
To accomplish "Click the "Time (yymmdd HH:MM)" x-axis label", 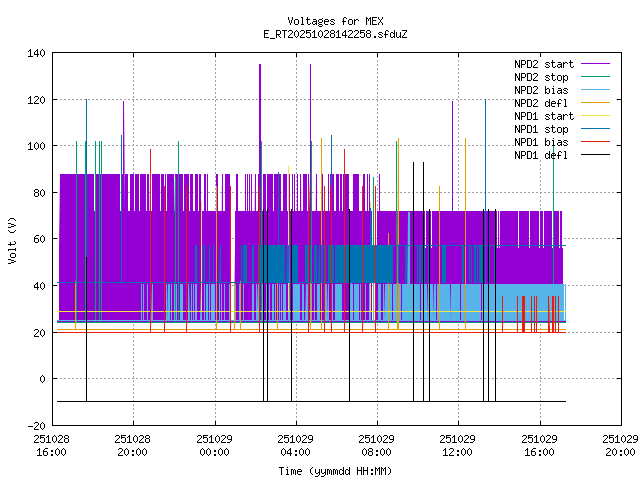I will [335, 470].
